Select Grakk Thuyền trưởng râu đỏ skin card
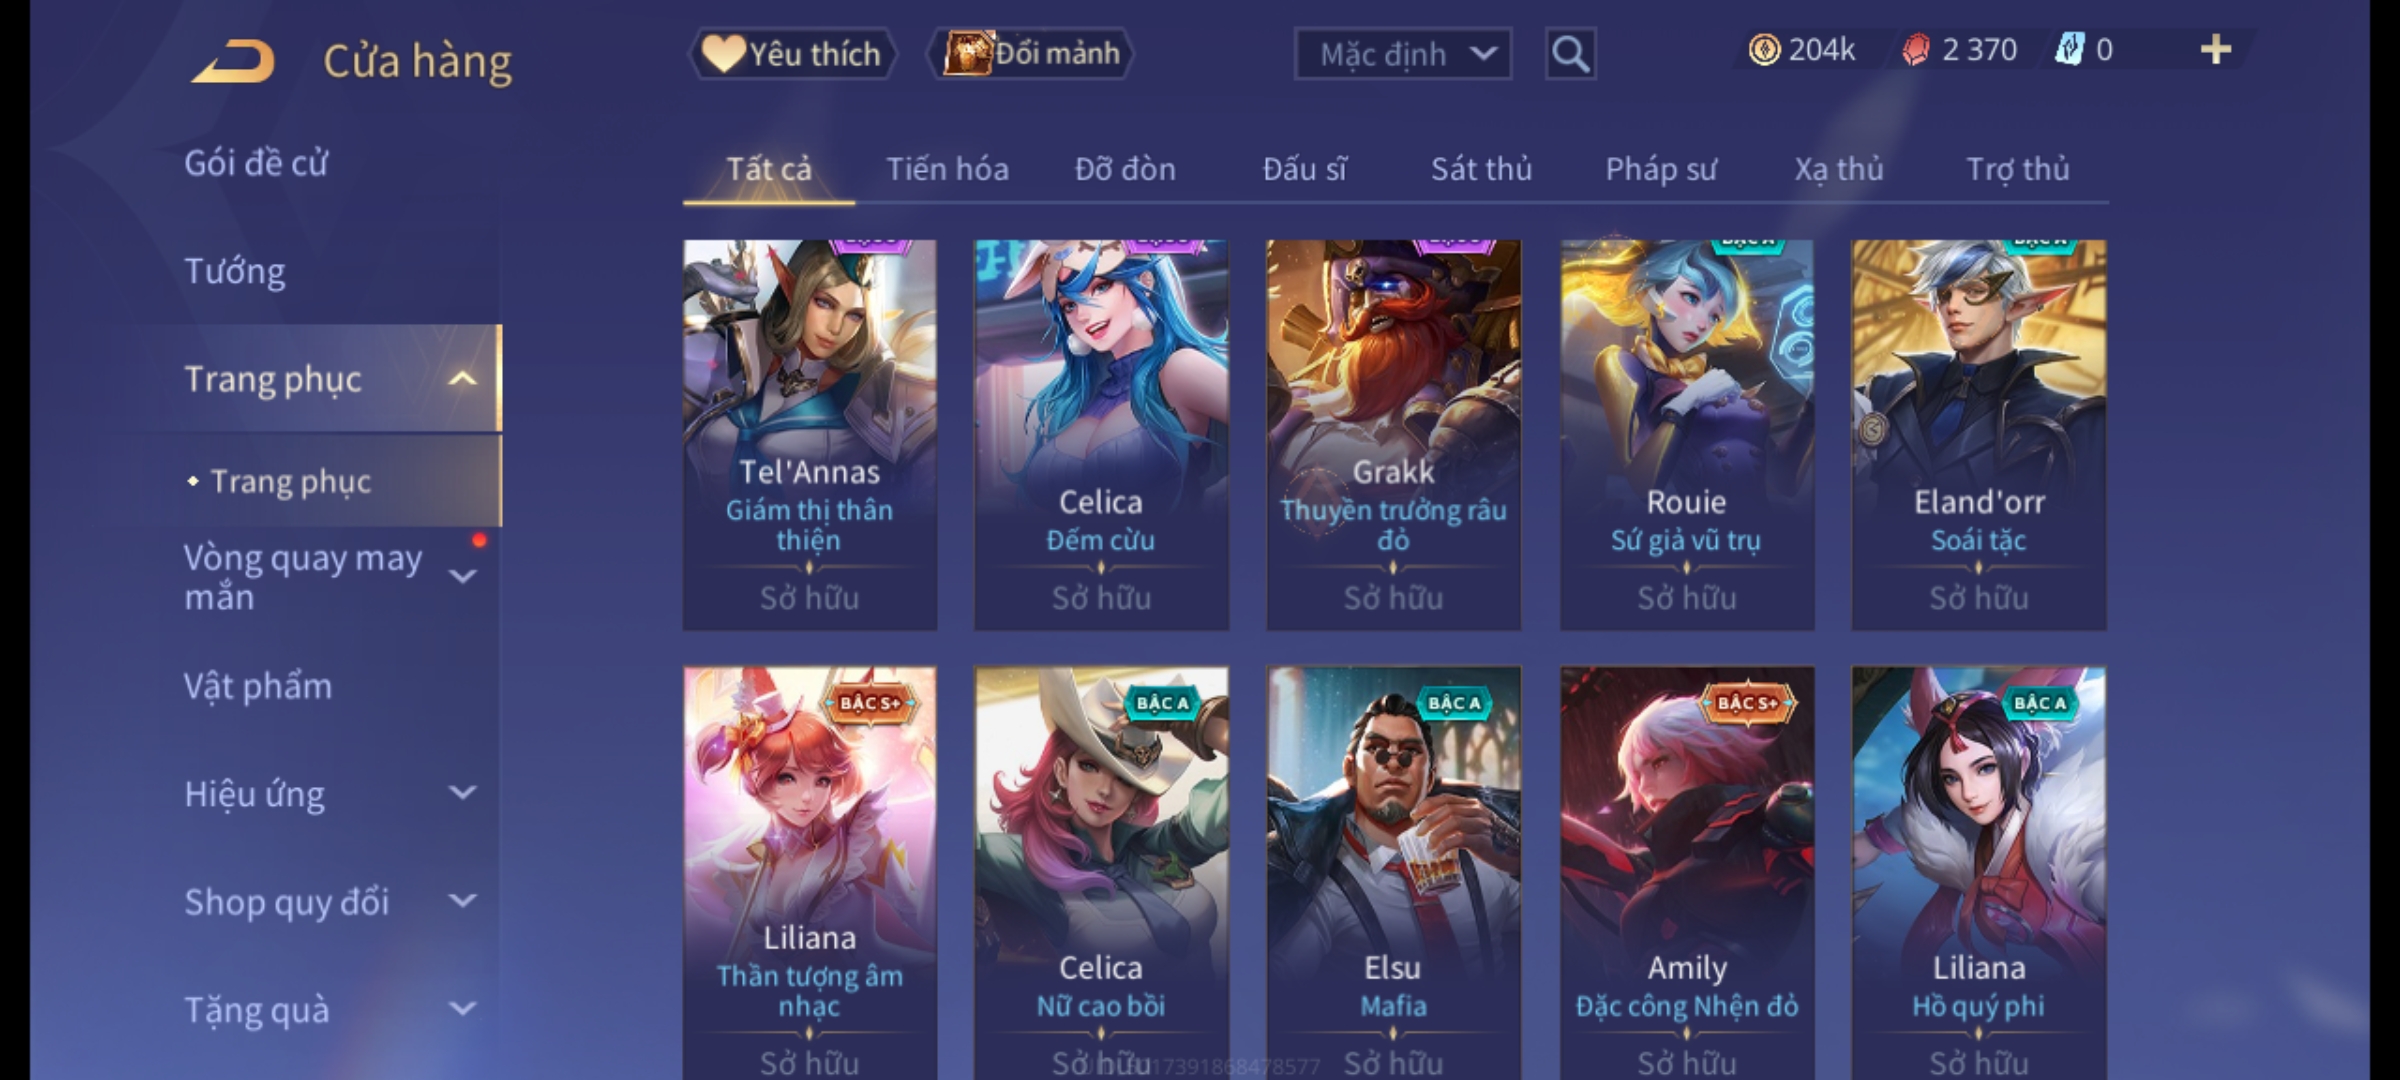Viewport: 2400px width, 1080px height. click(1393, 435)
